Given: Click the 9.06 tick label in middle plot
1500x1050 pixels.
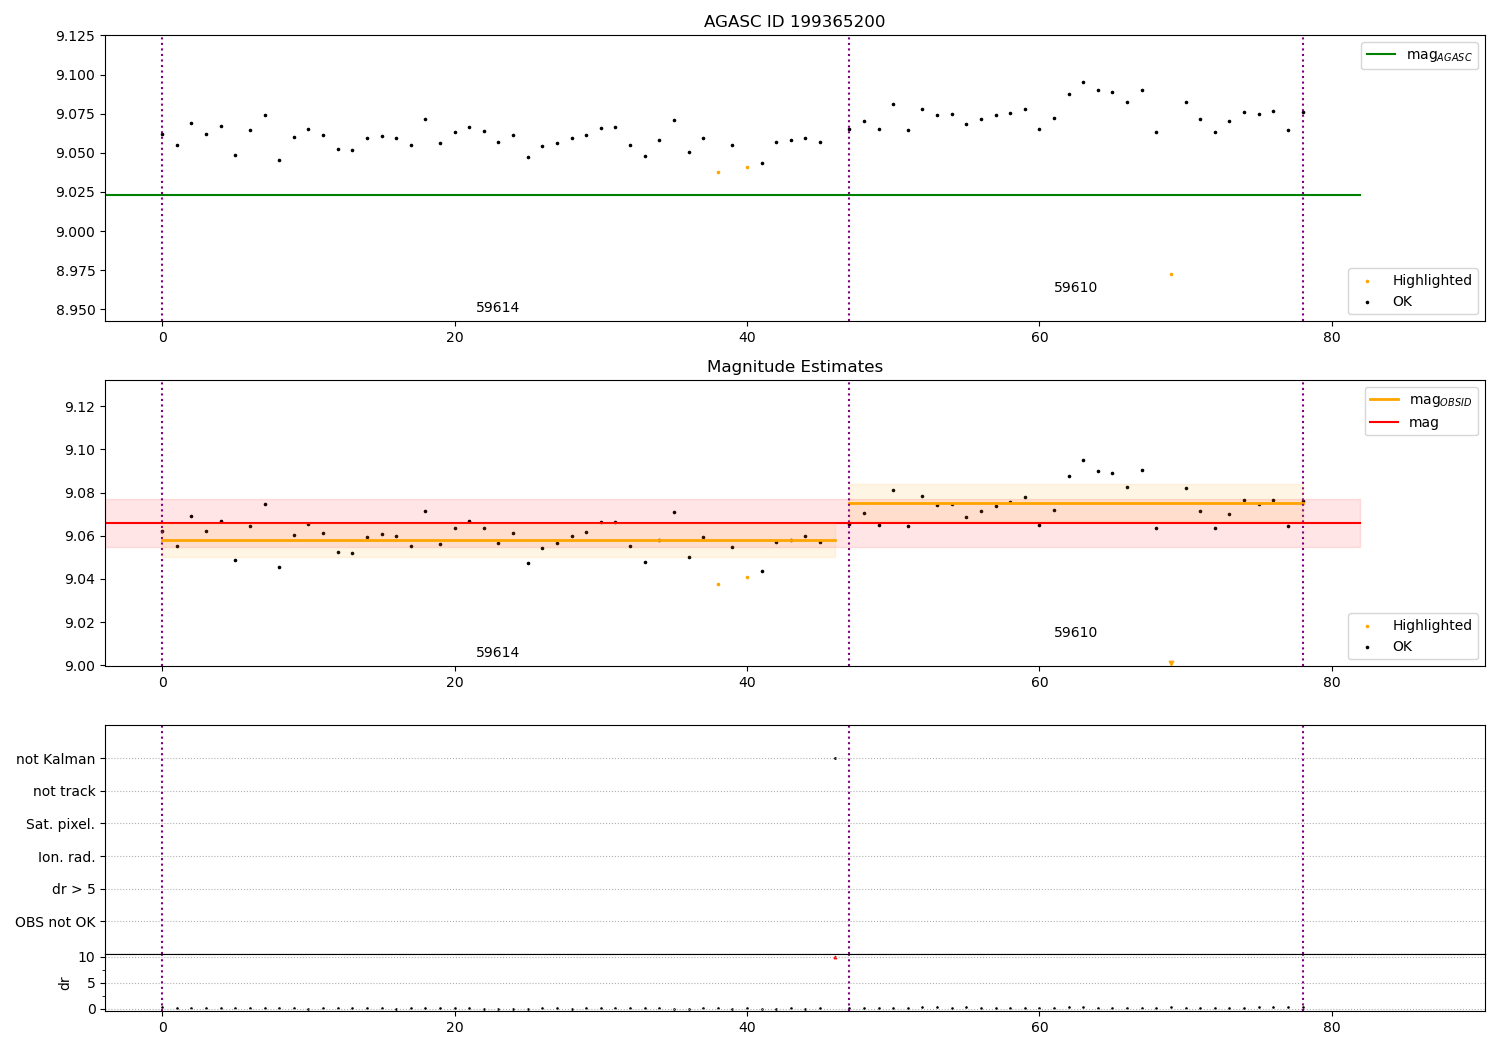Looking at the screenshot, I should click(x=79, y=537).
